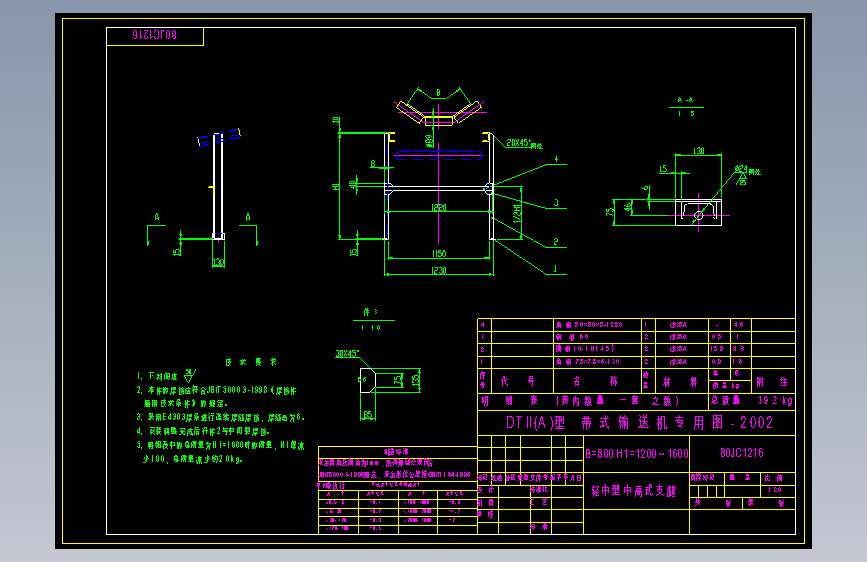This screenshot has height=562, width=867.
Task: Click the 1150 dimension in front view
Action: (438, 253)
